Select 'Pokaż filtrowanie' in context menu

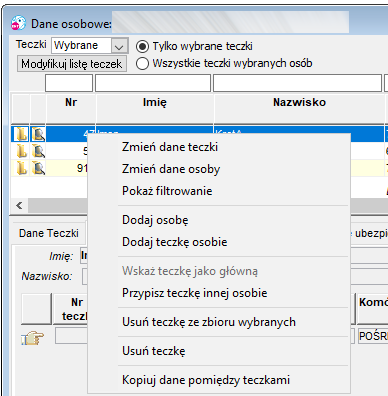[219, 191]
